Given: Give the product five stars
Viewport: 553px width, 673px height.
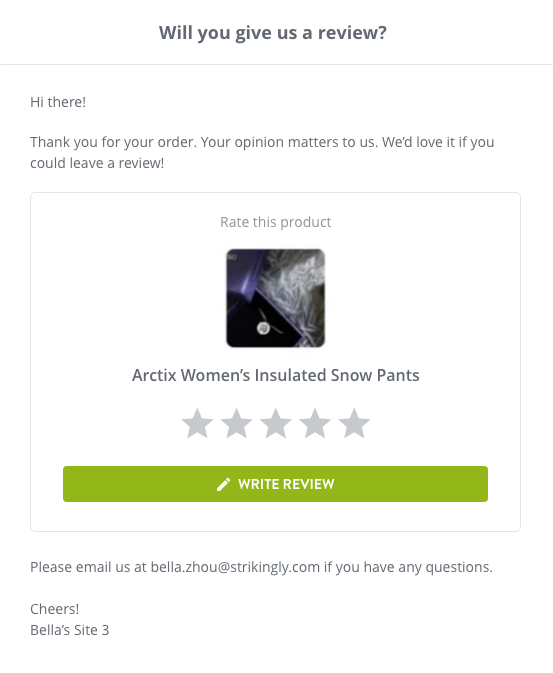Looking at the screenshot, I should tap(354, 423).
